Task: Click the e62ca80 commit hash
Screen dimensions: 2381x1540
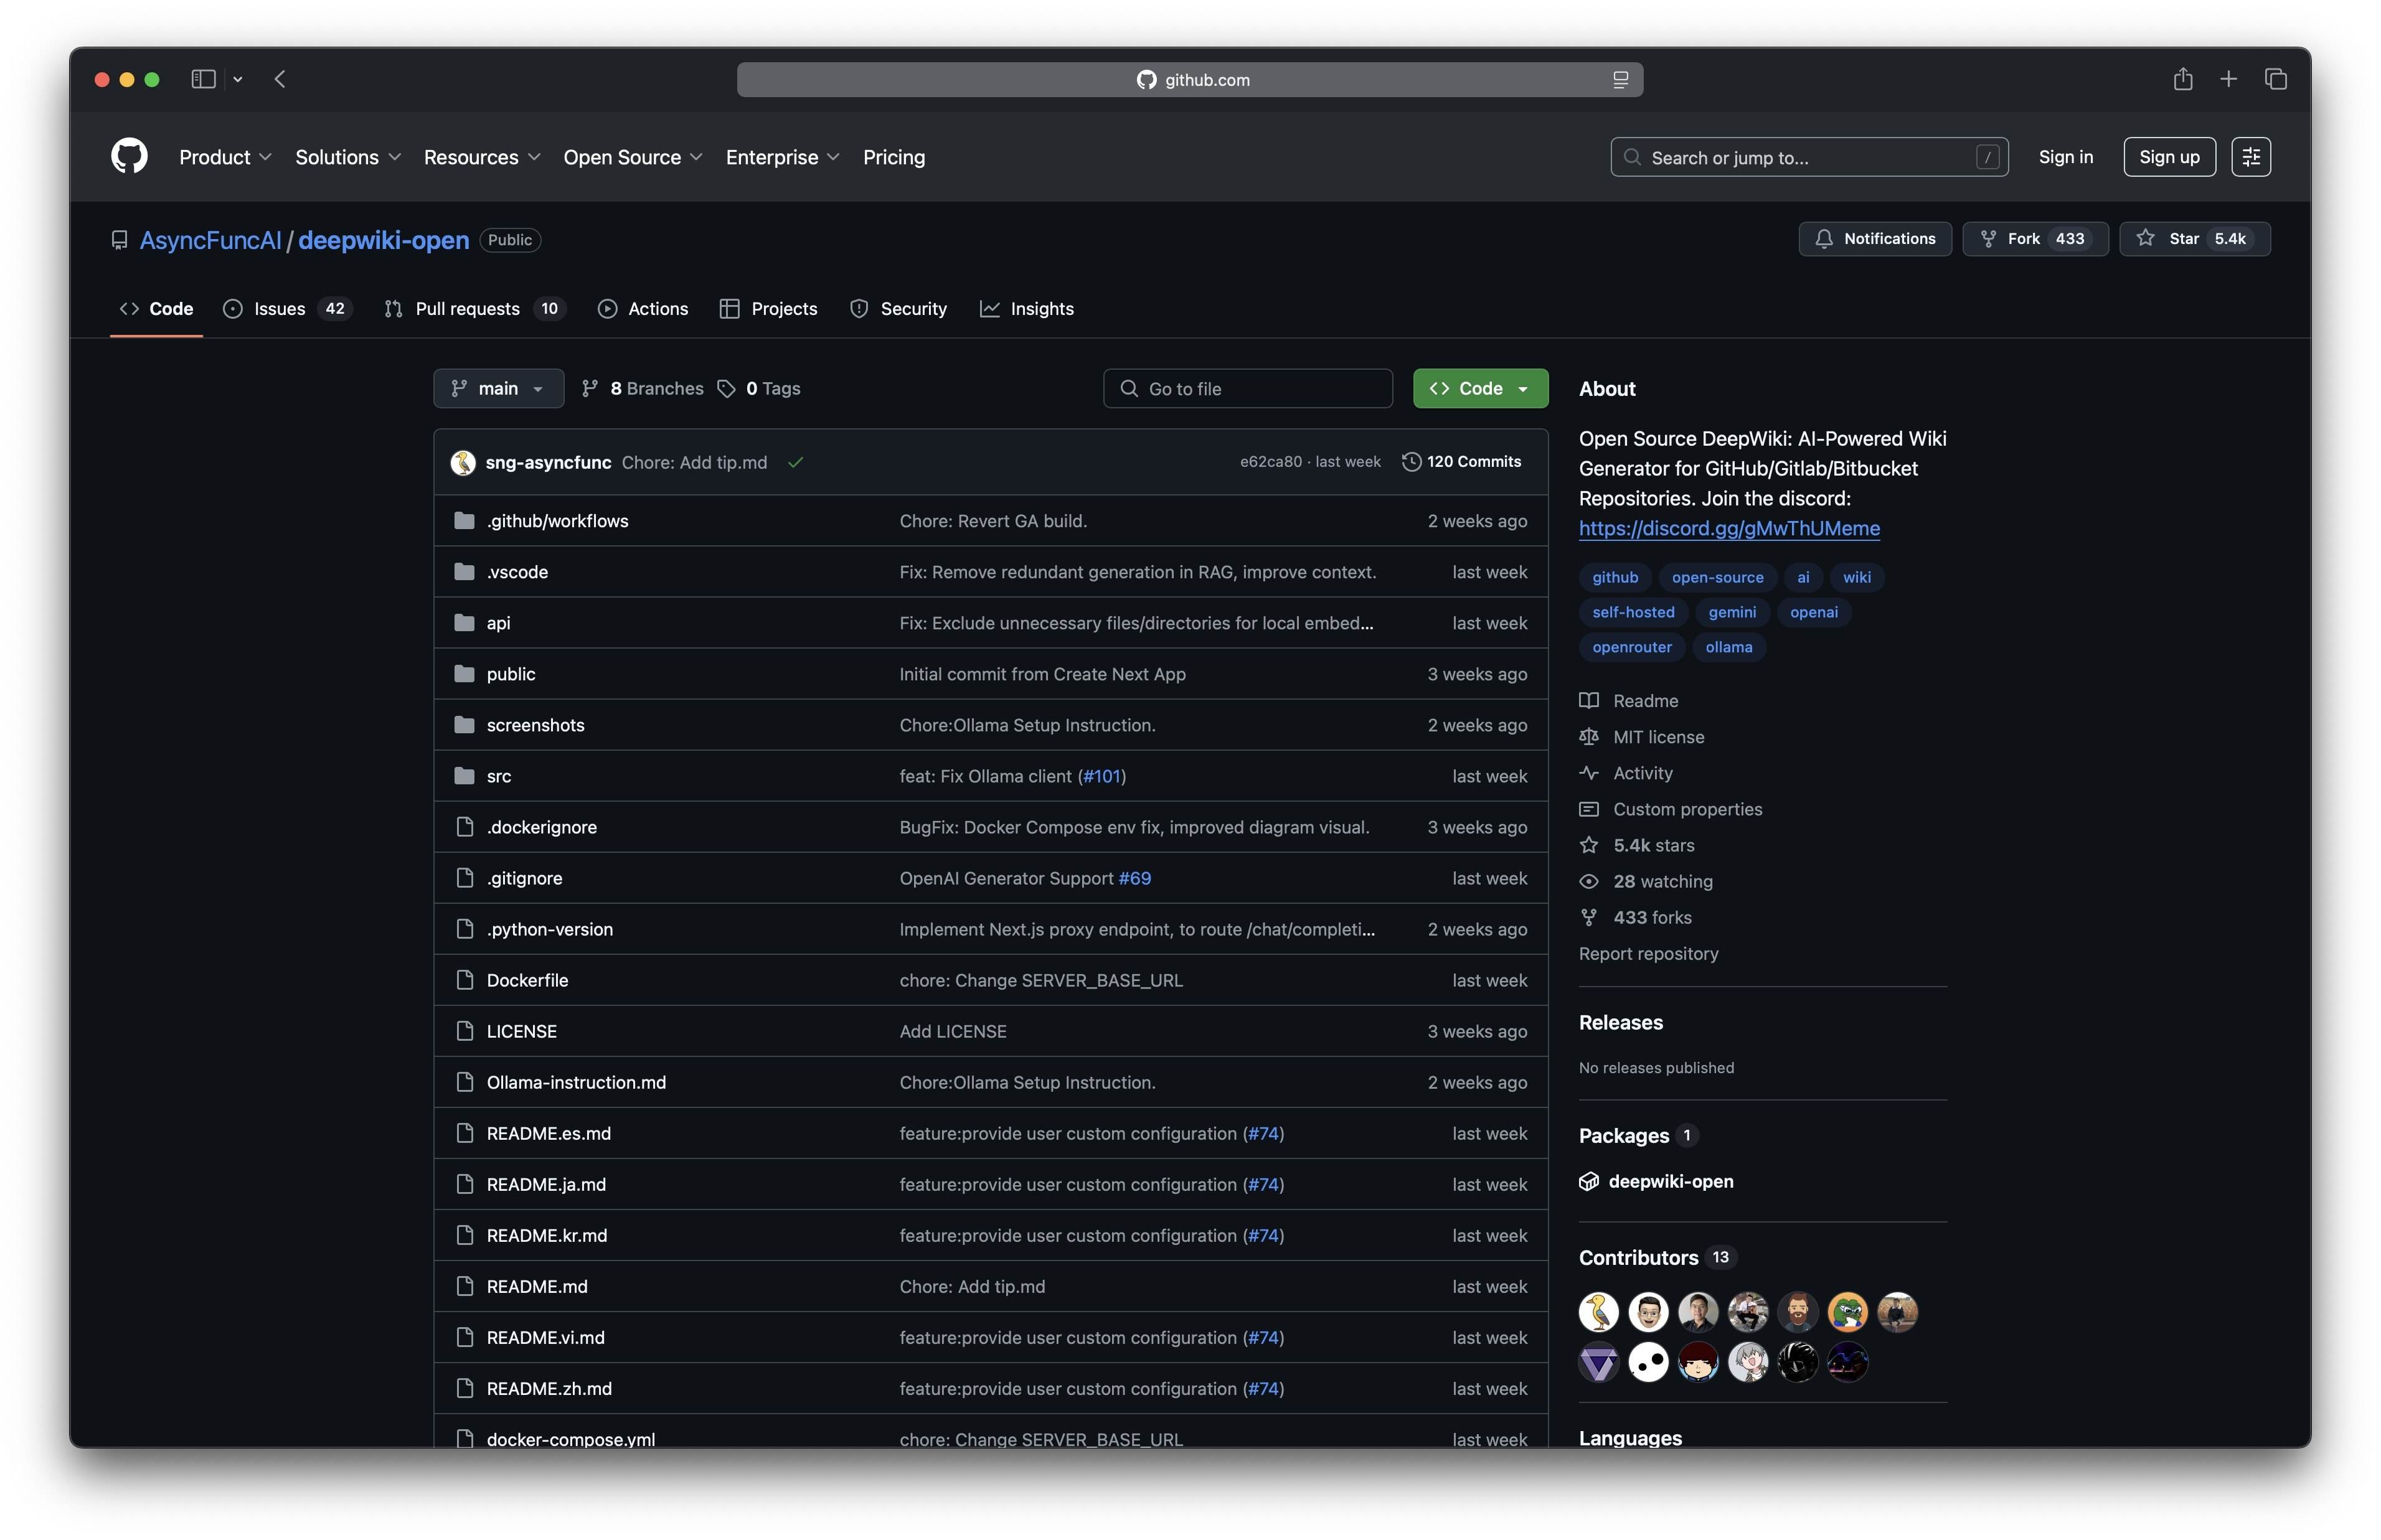Action: [x=1270, y=461]
